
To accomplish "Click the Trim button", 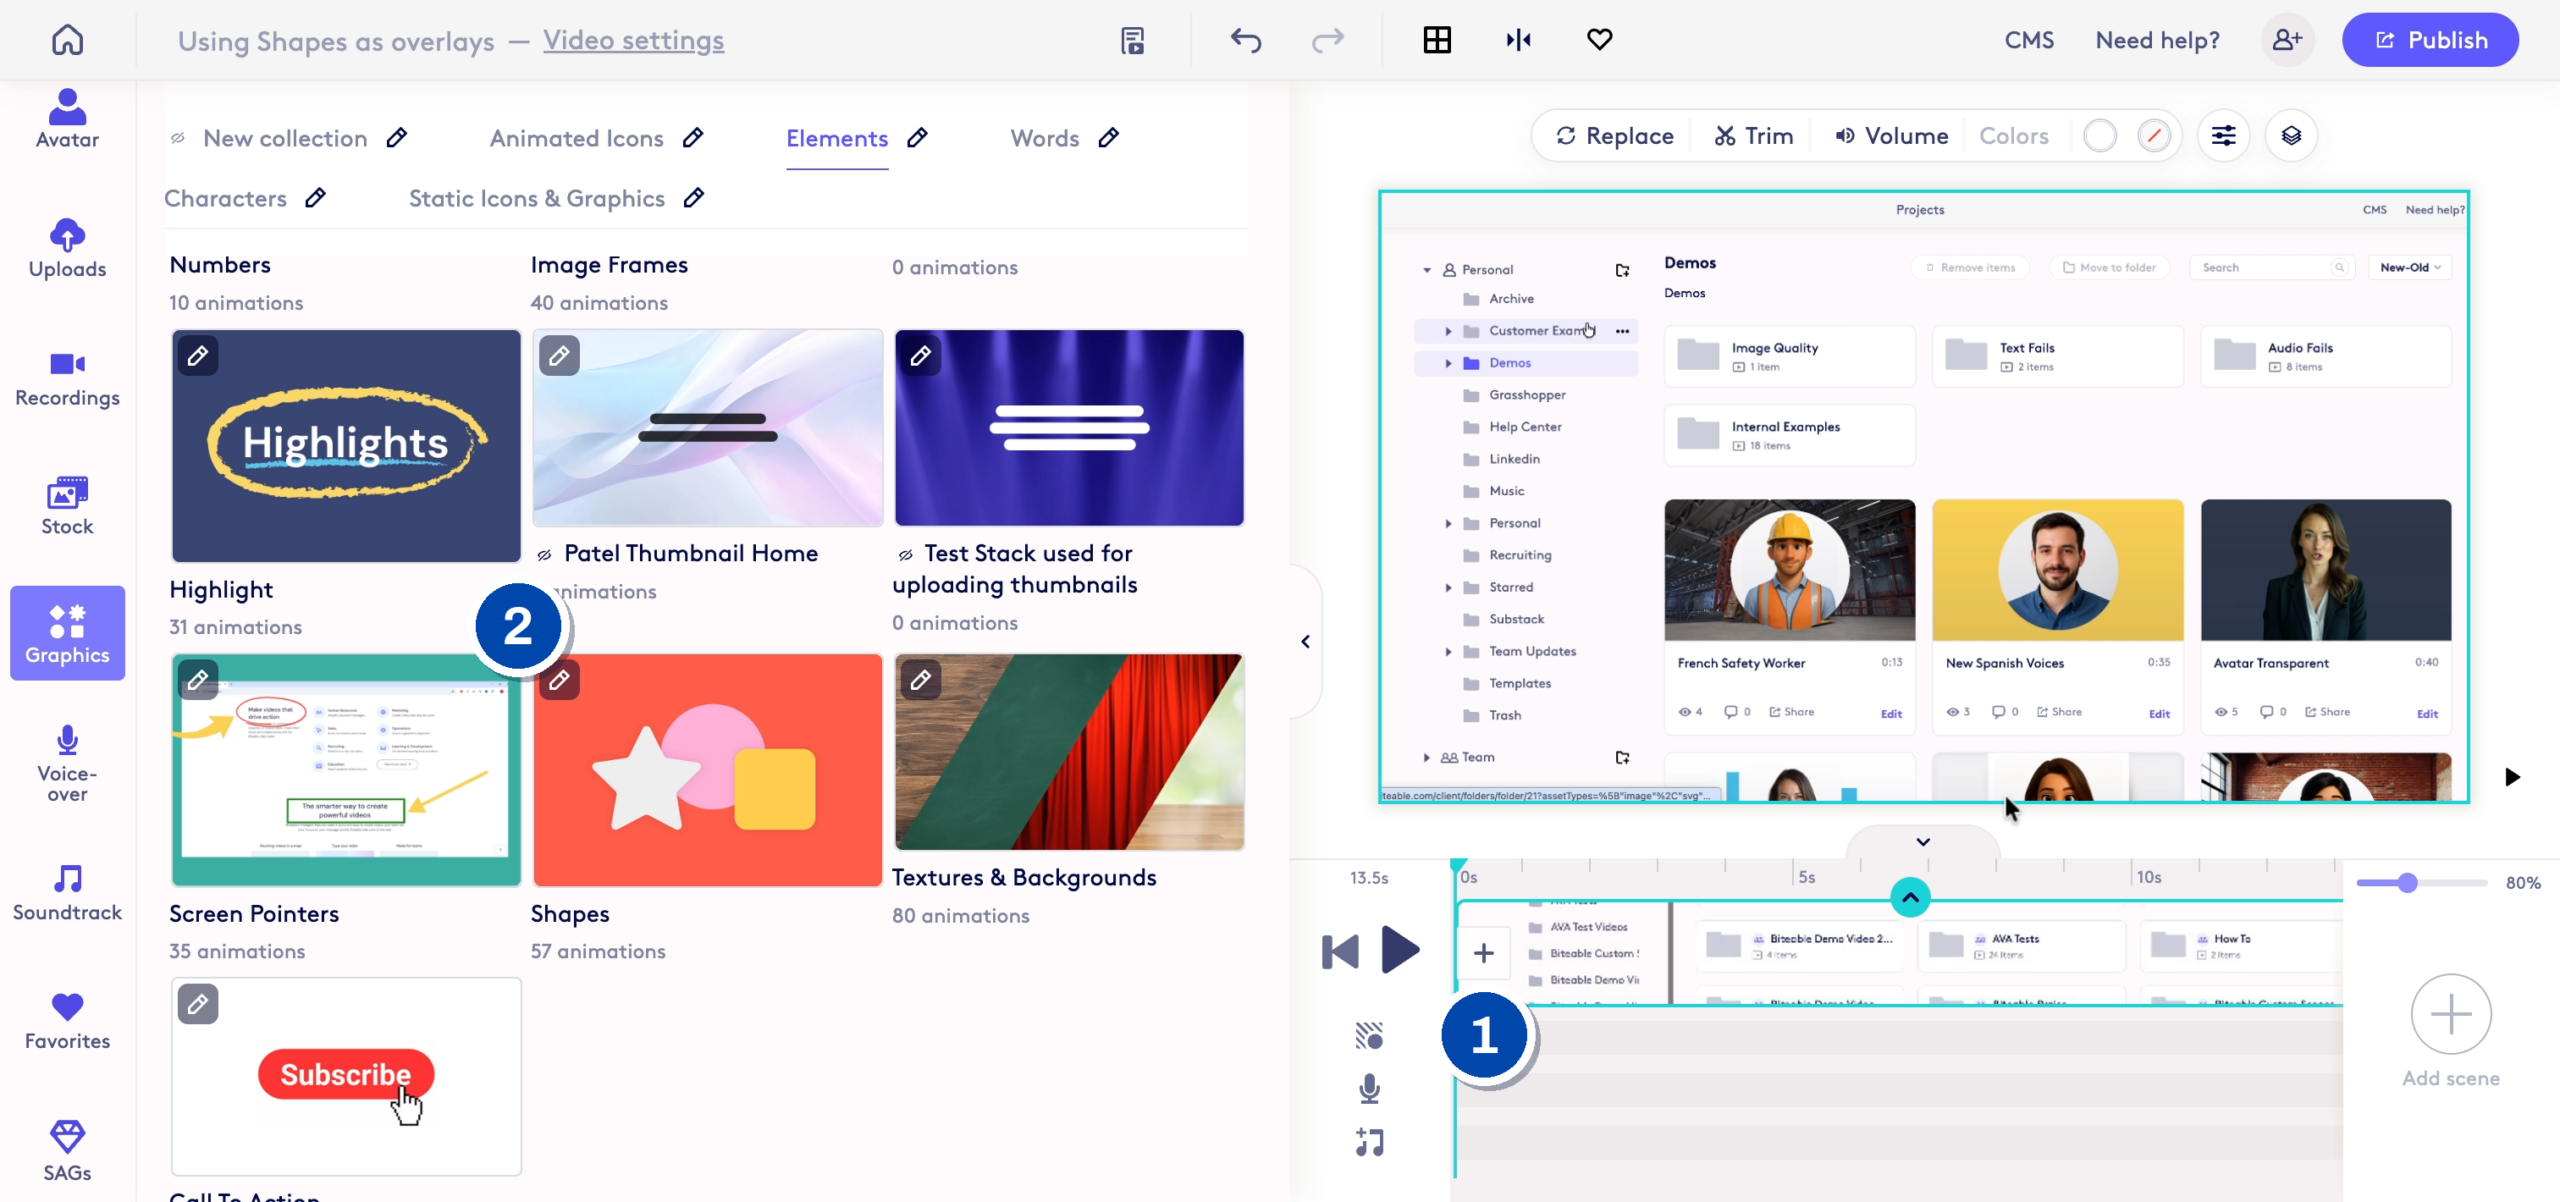I will pos(1754,136).
